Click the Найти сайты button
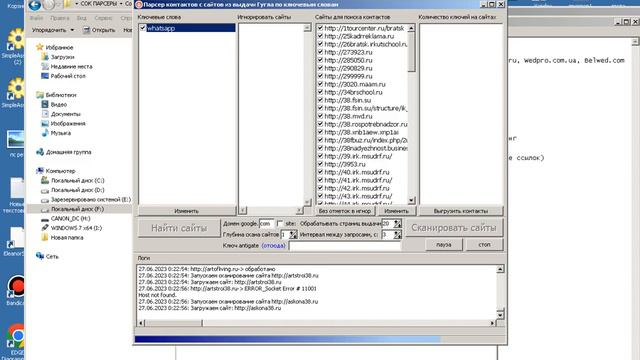640x360 pixels. (179, 228)
